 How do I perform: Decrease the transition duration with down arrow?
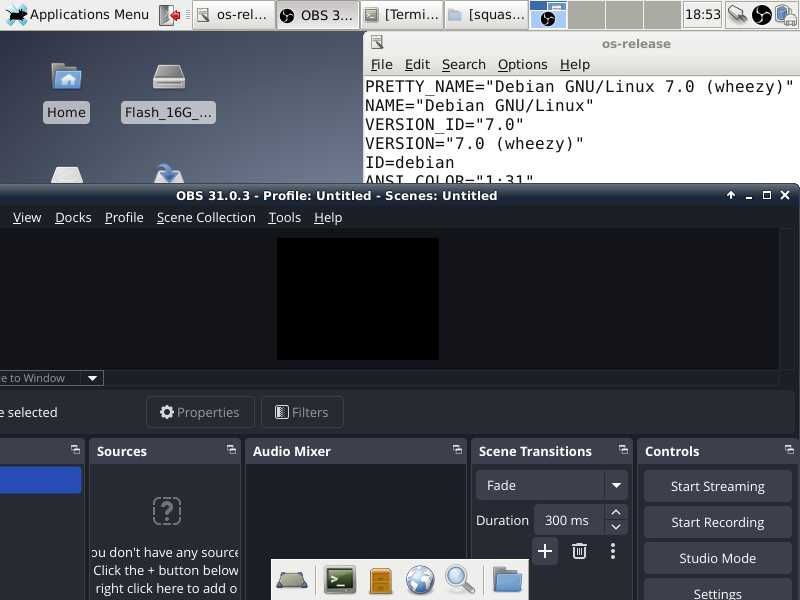[x=616, y=527]
